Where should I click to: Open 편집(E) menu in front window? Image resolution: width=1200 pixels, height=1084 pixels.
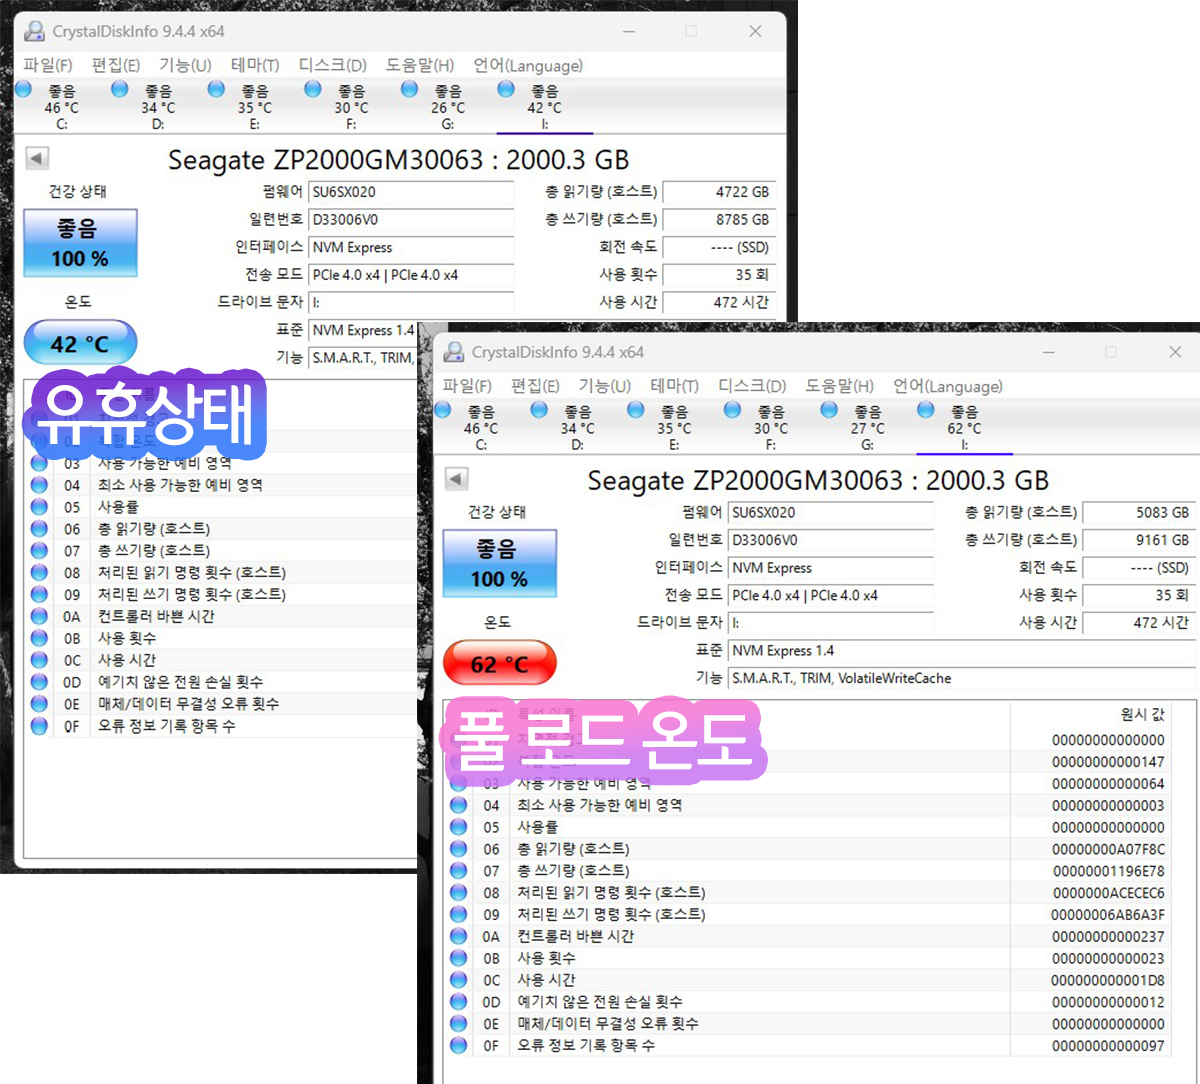pyautogui.click(x=535, y=386)
